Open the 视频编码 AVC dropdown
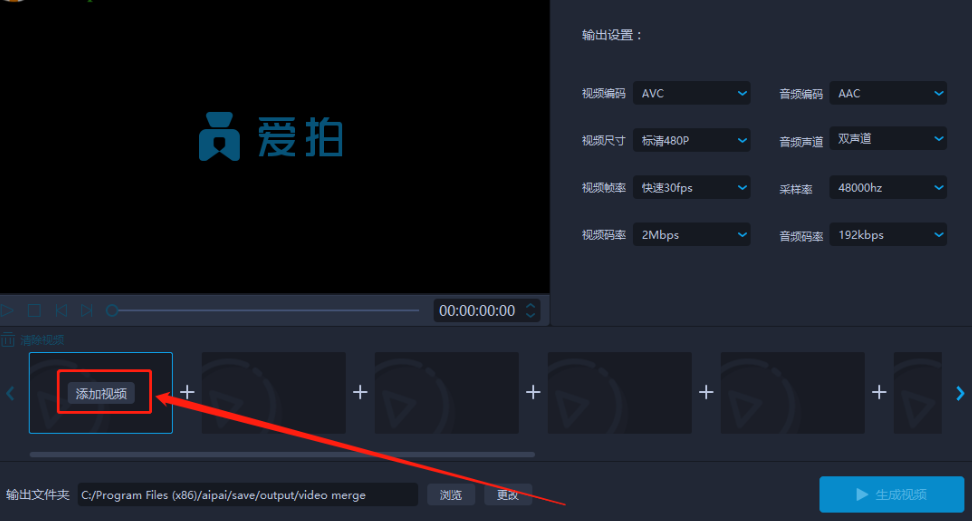The image size is (972, 521). [691, 93]
